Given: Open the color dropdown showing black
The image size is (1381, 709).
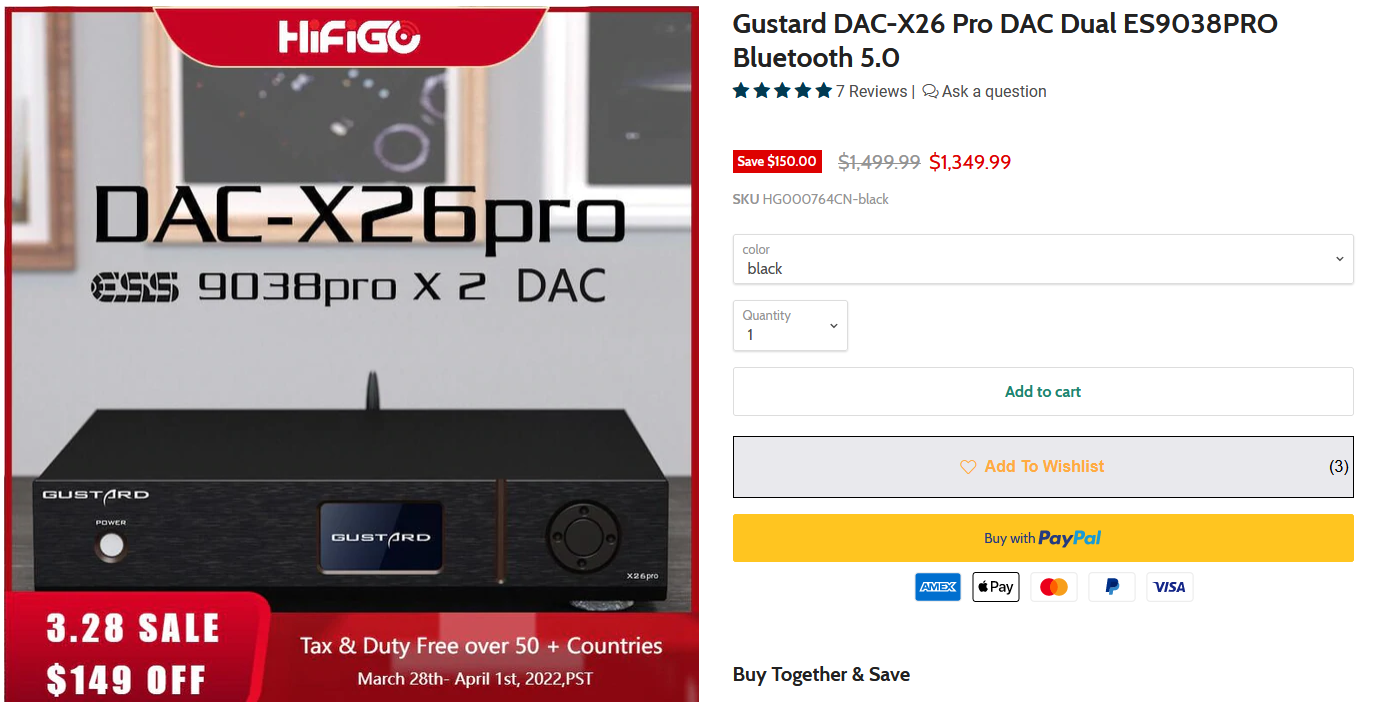Looking at the screenshot, I should tap(1043, 259).
